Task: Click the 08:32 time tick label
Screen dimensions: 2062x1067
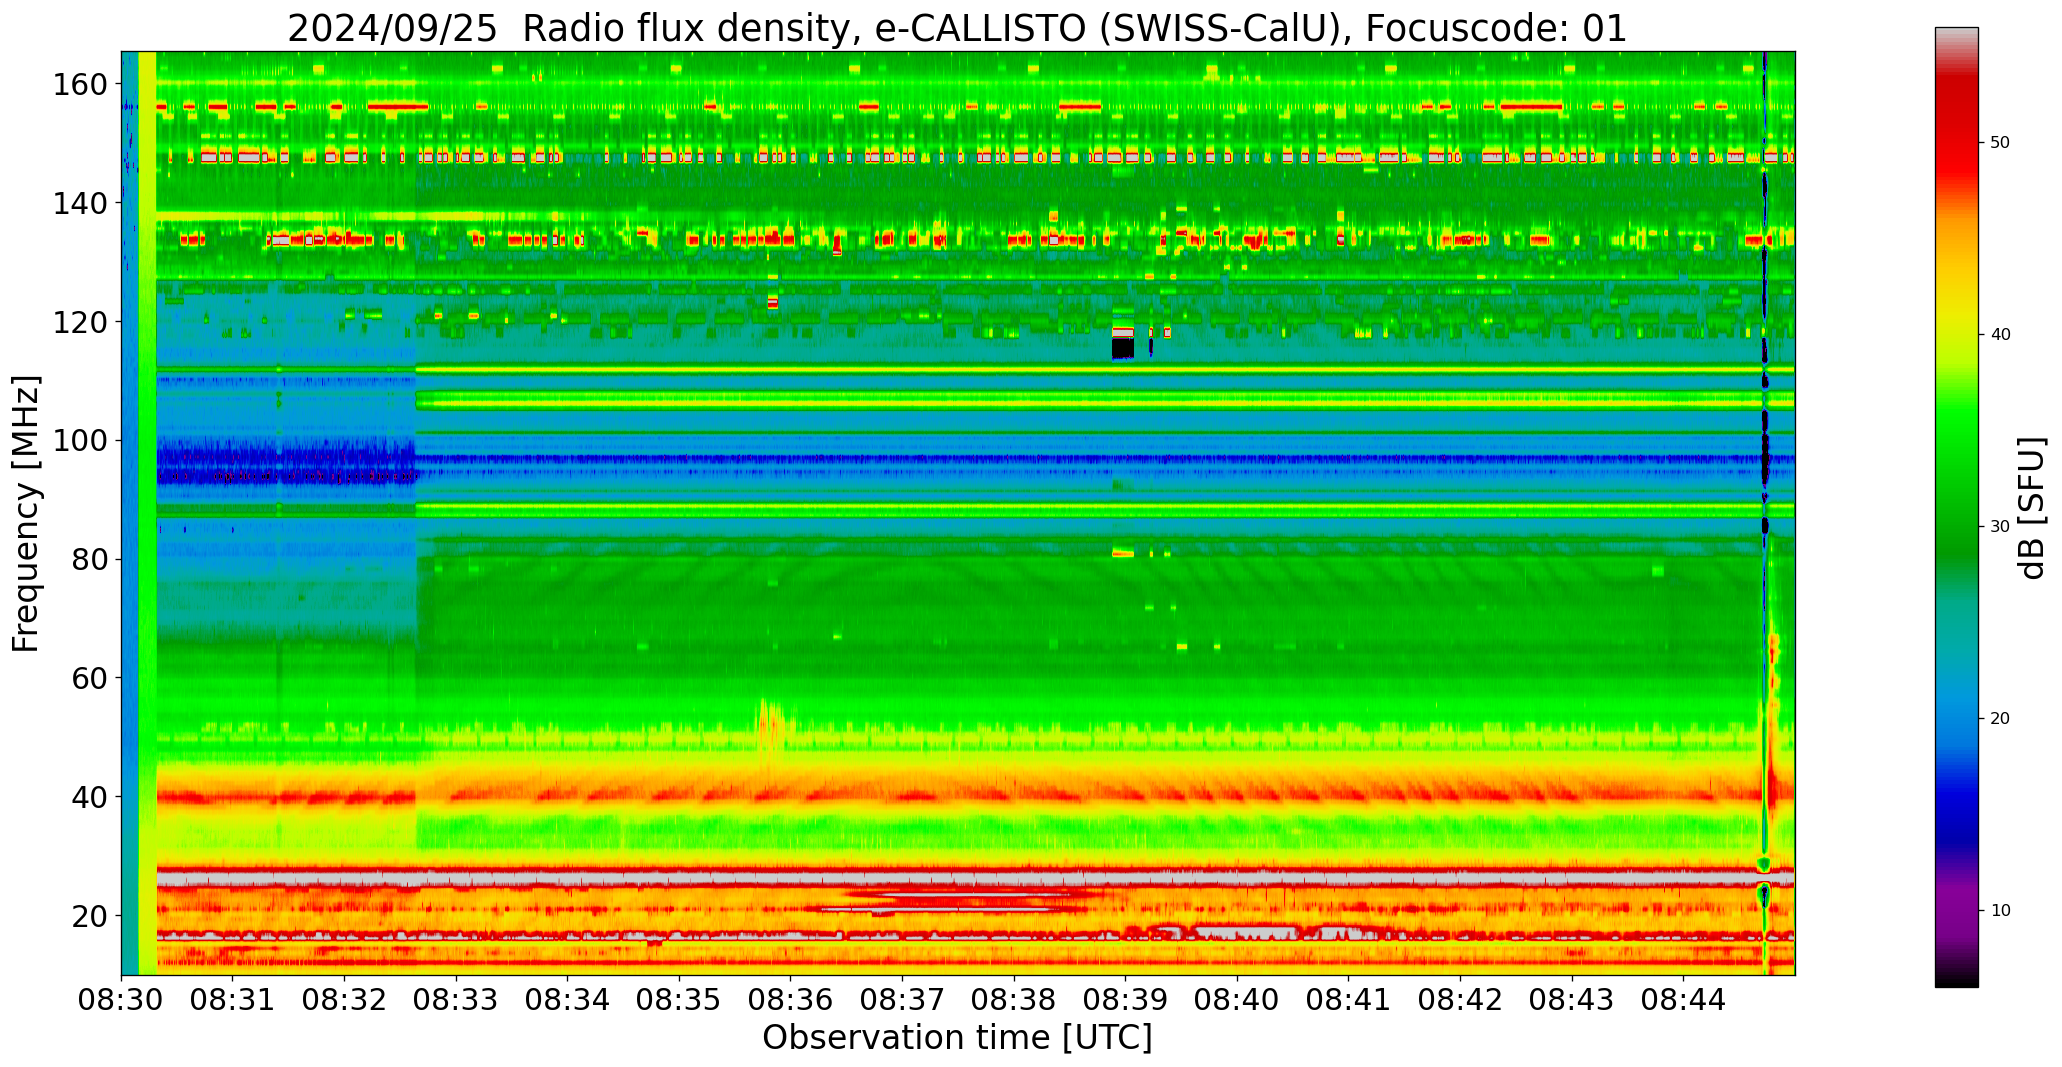Action: 345,1001
